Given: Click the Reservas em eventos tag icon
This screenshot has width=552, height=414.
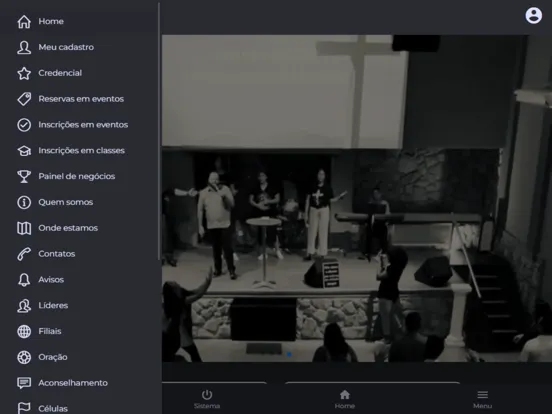Looking at the screenshot, I should click(x=24, y=99).
